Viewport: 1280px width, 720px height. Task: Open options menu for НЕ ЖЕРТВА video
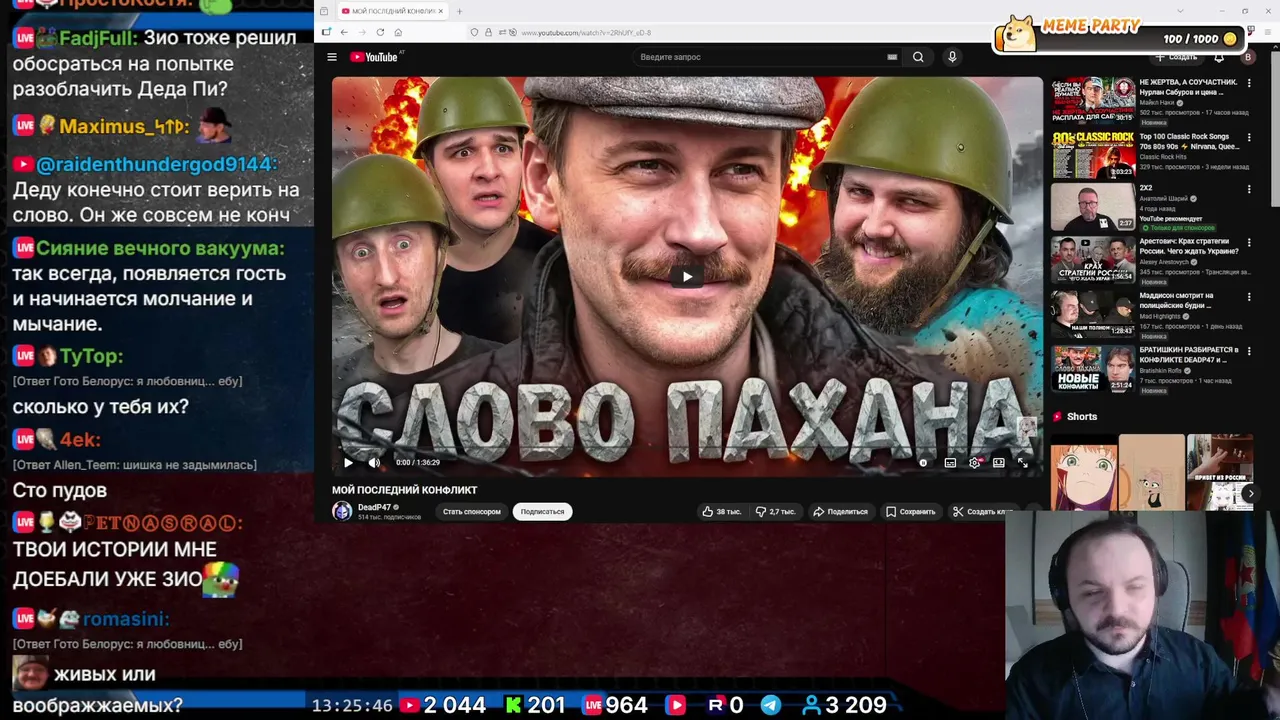click(x=1249, y=83)
